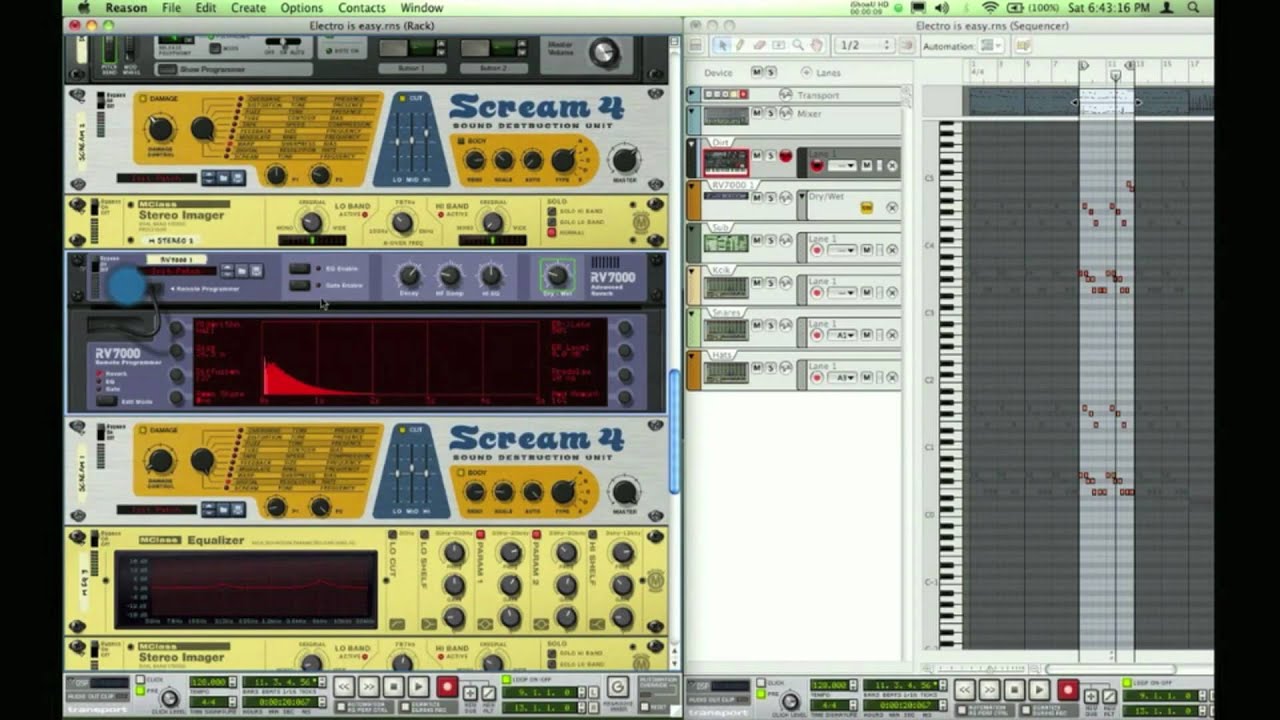
Task: Click the Show Programmer button
Action: pyautogui.click(x=169, y=69)
